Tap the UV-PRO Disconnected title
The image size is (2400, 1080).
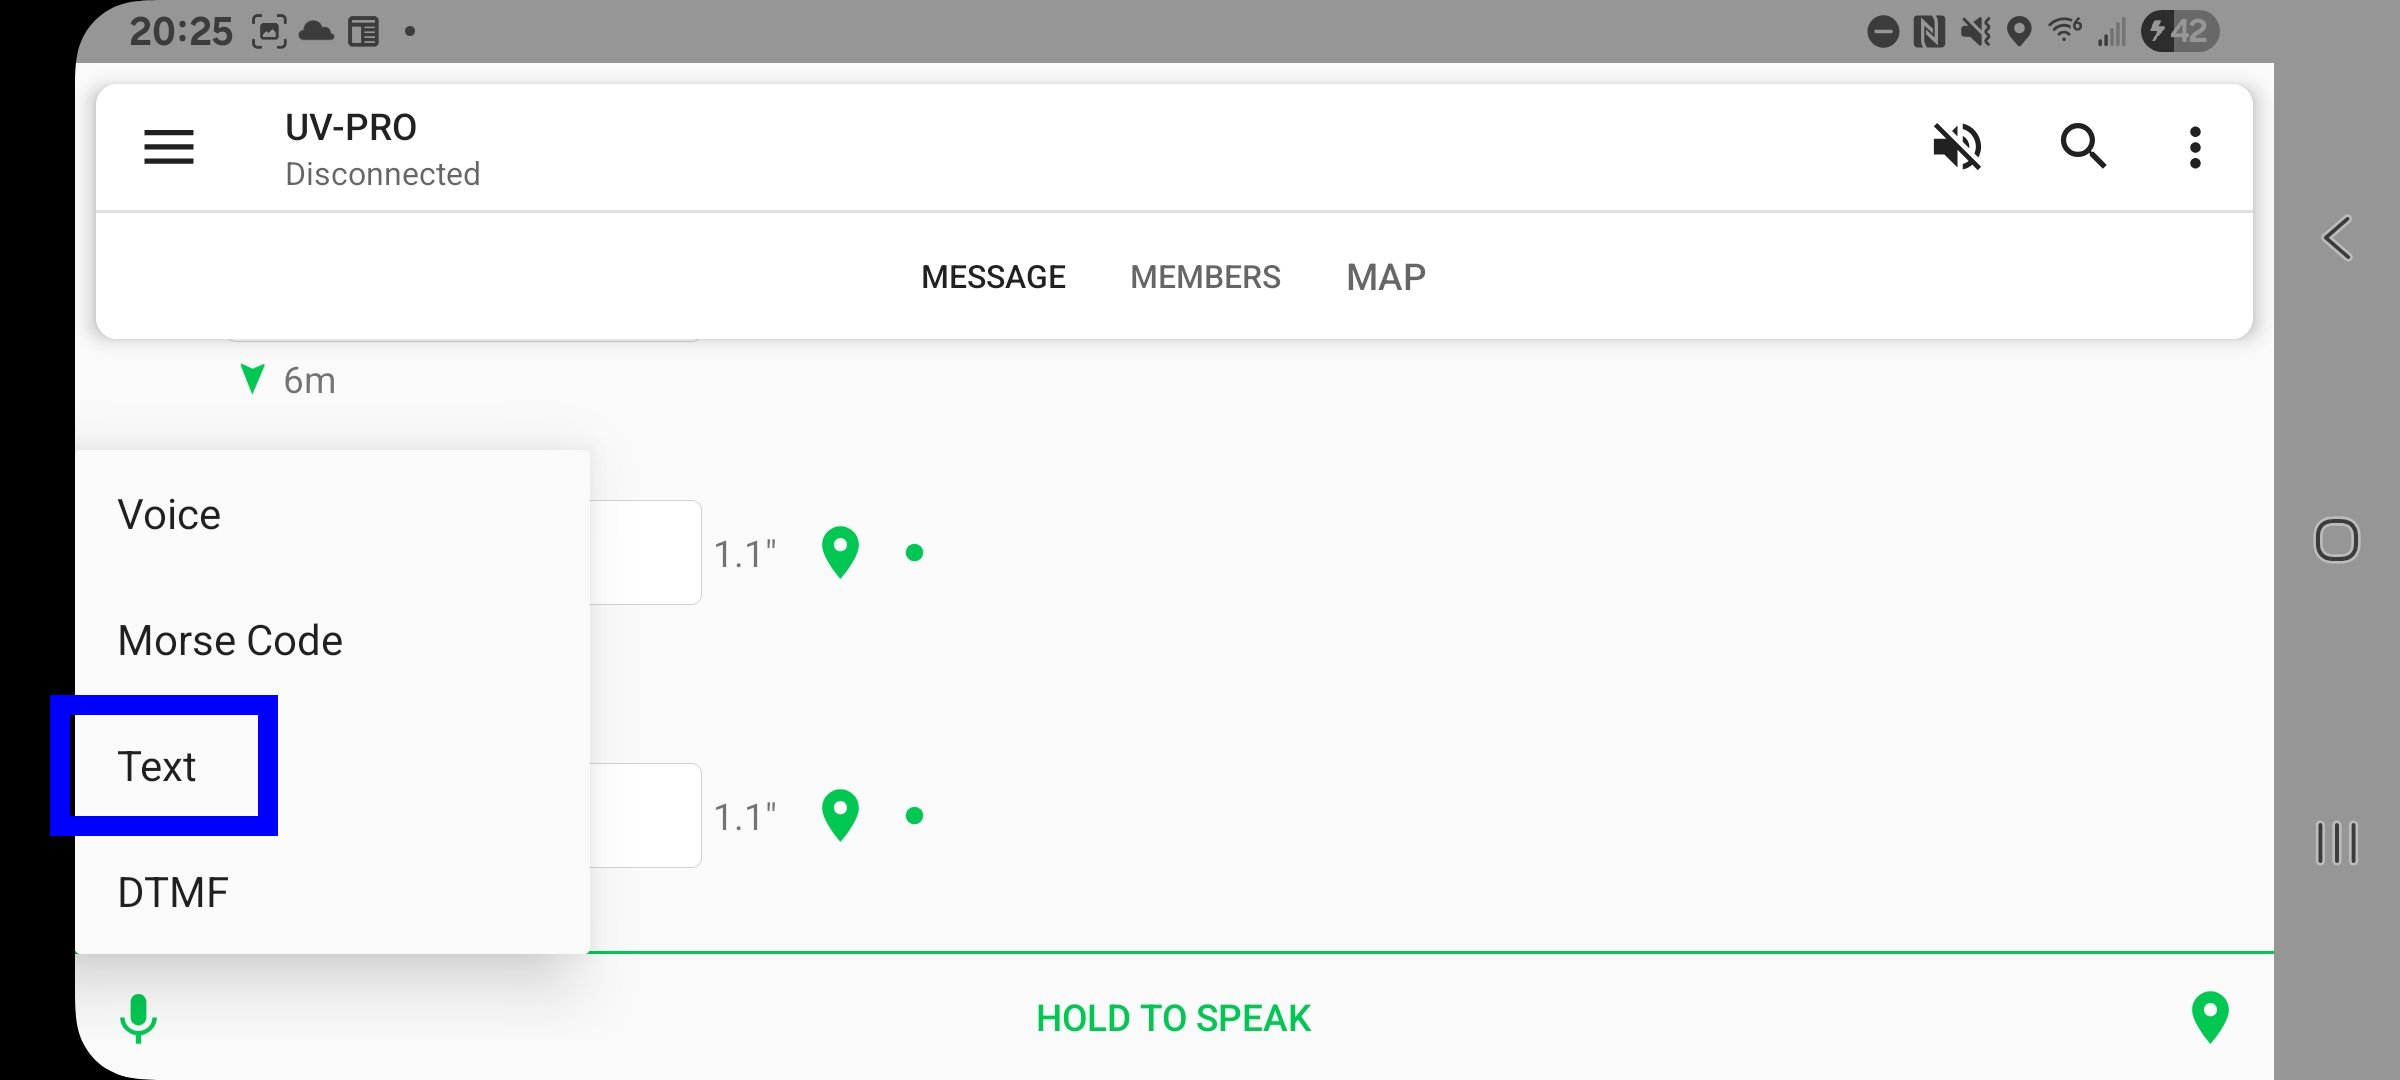click(x=382, y=149)
